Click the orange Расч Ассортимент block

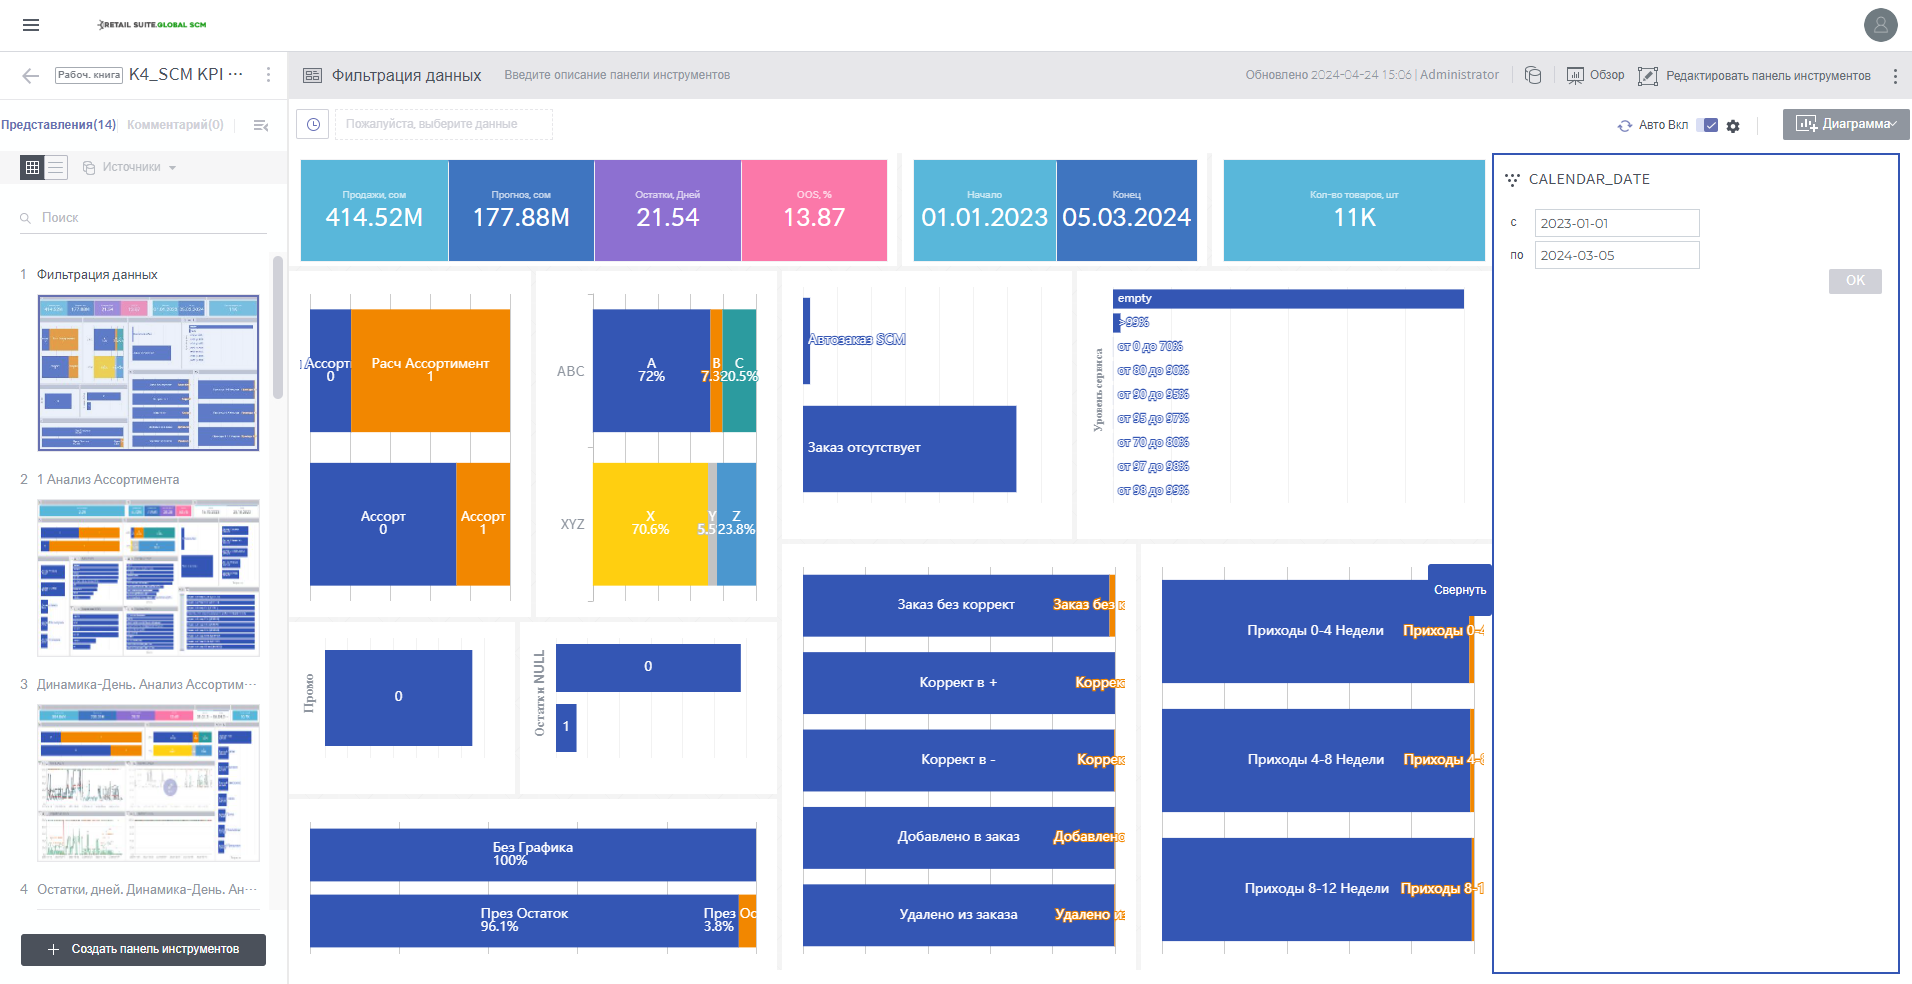[x=430, y=370]
